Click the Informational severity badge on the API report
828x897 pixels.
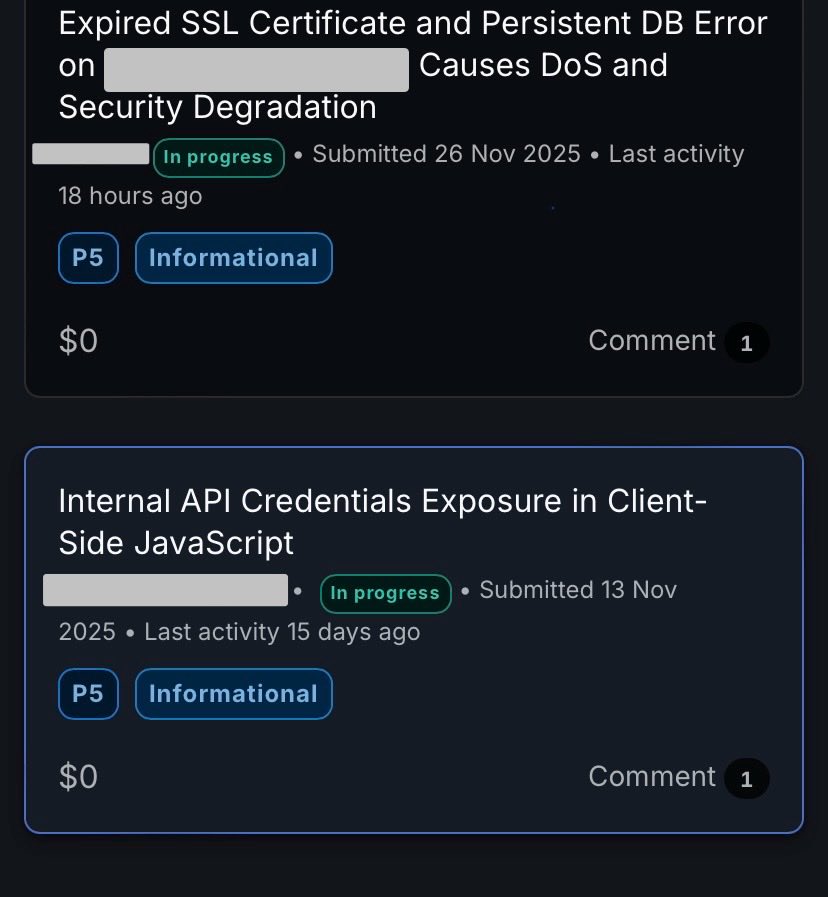tap(233, 693)
